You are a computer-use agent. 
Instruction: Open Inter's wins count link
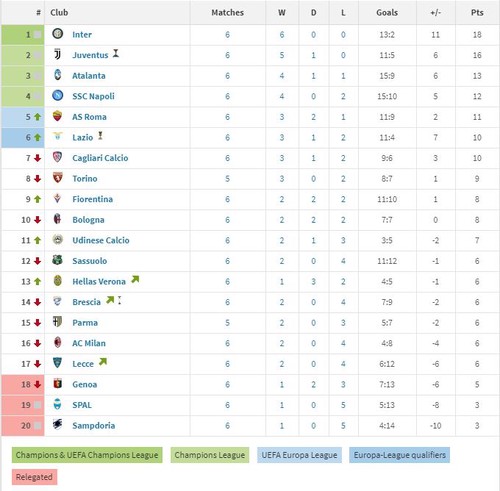click(282, 35)
